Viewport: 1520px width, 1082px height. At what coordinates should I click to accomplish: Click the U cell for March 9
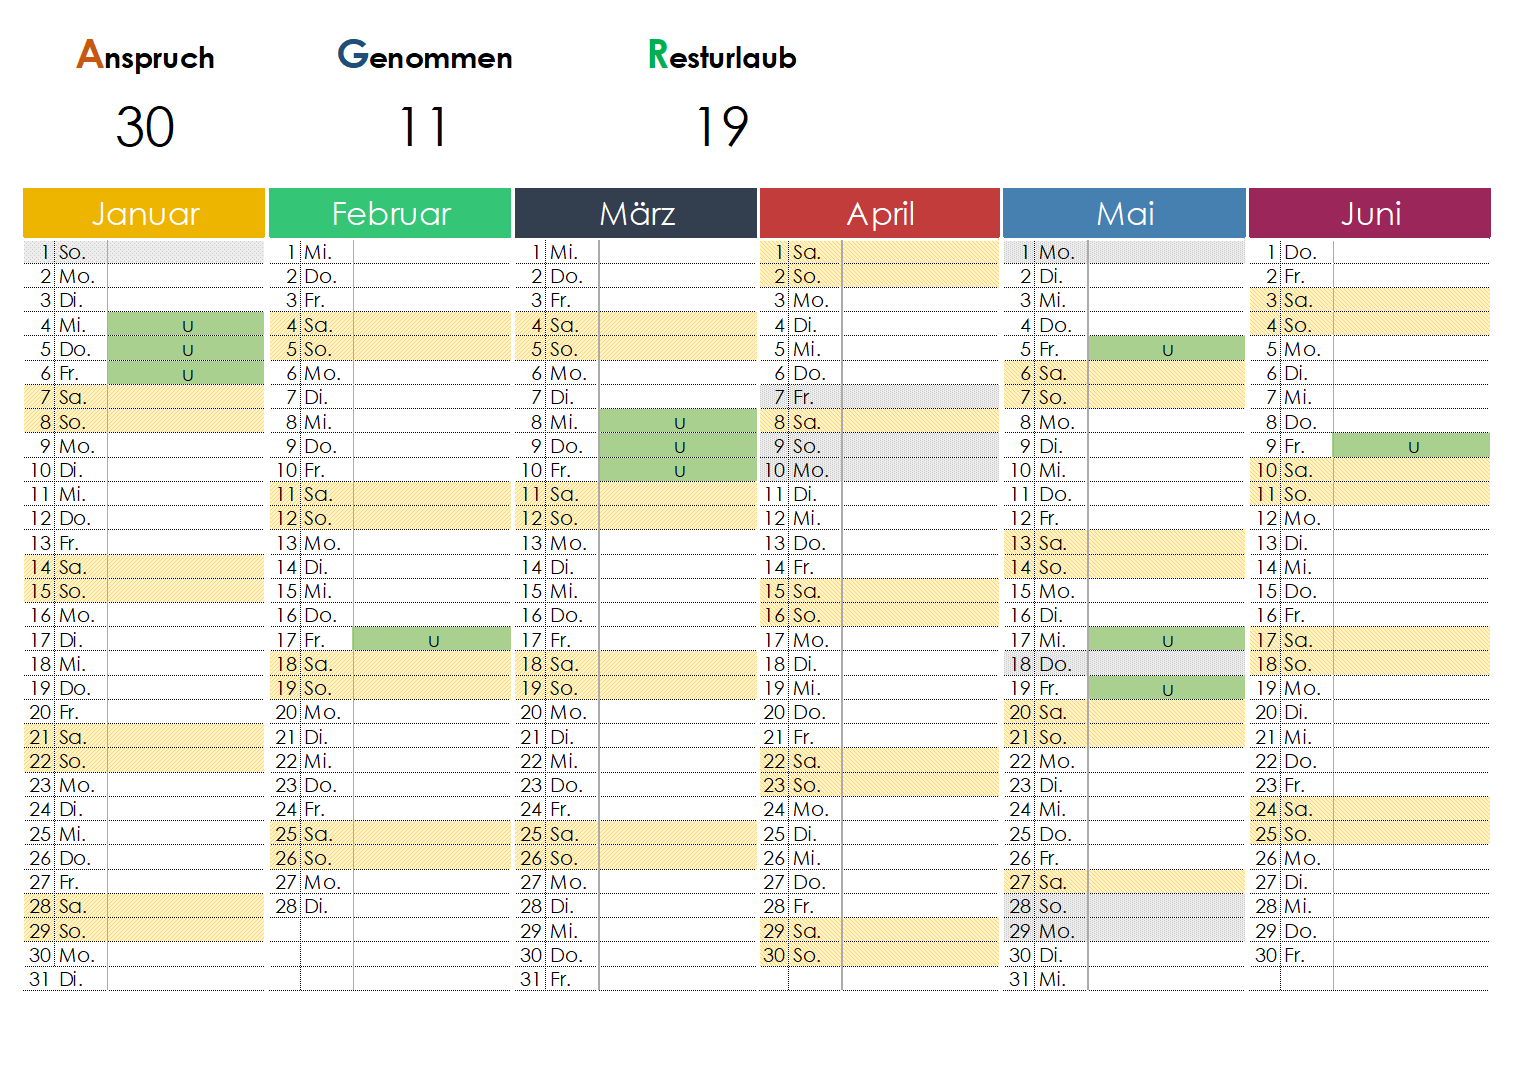678,446
